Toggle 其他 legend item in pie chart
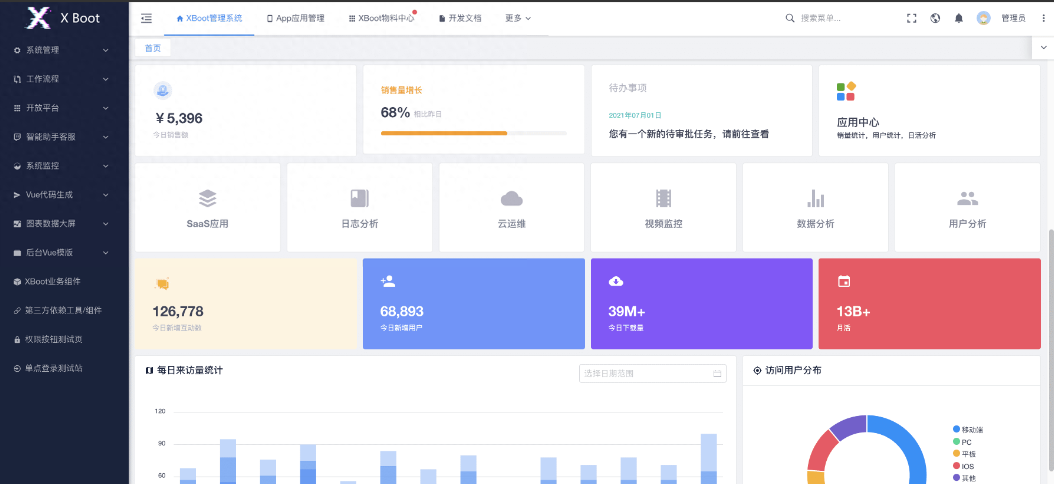 point(964,478)
